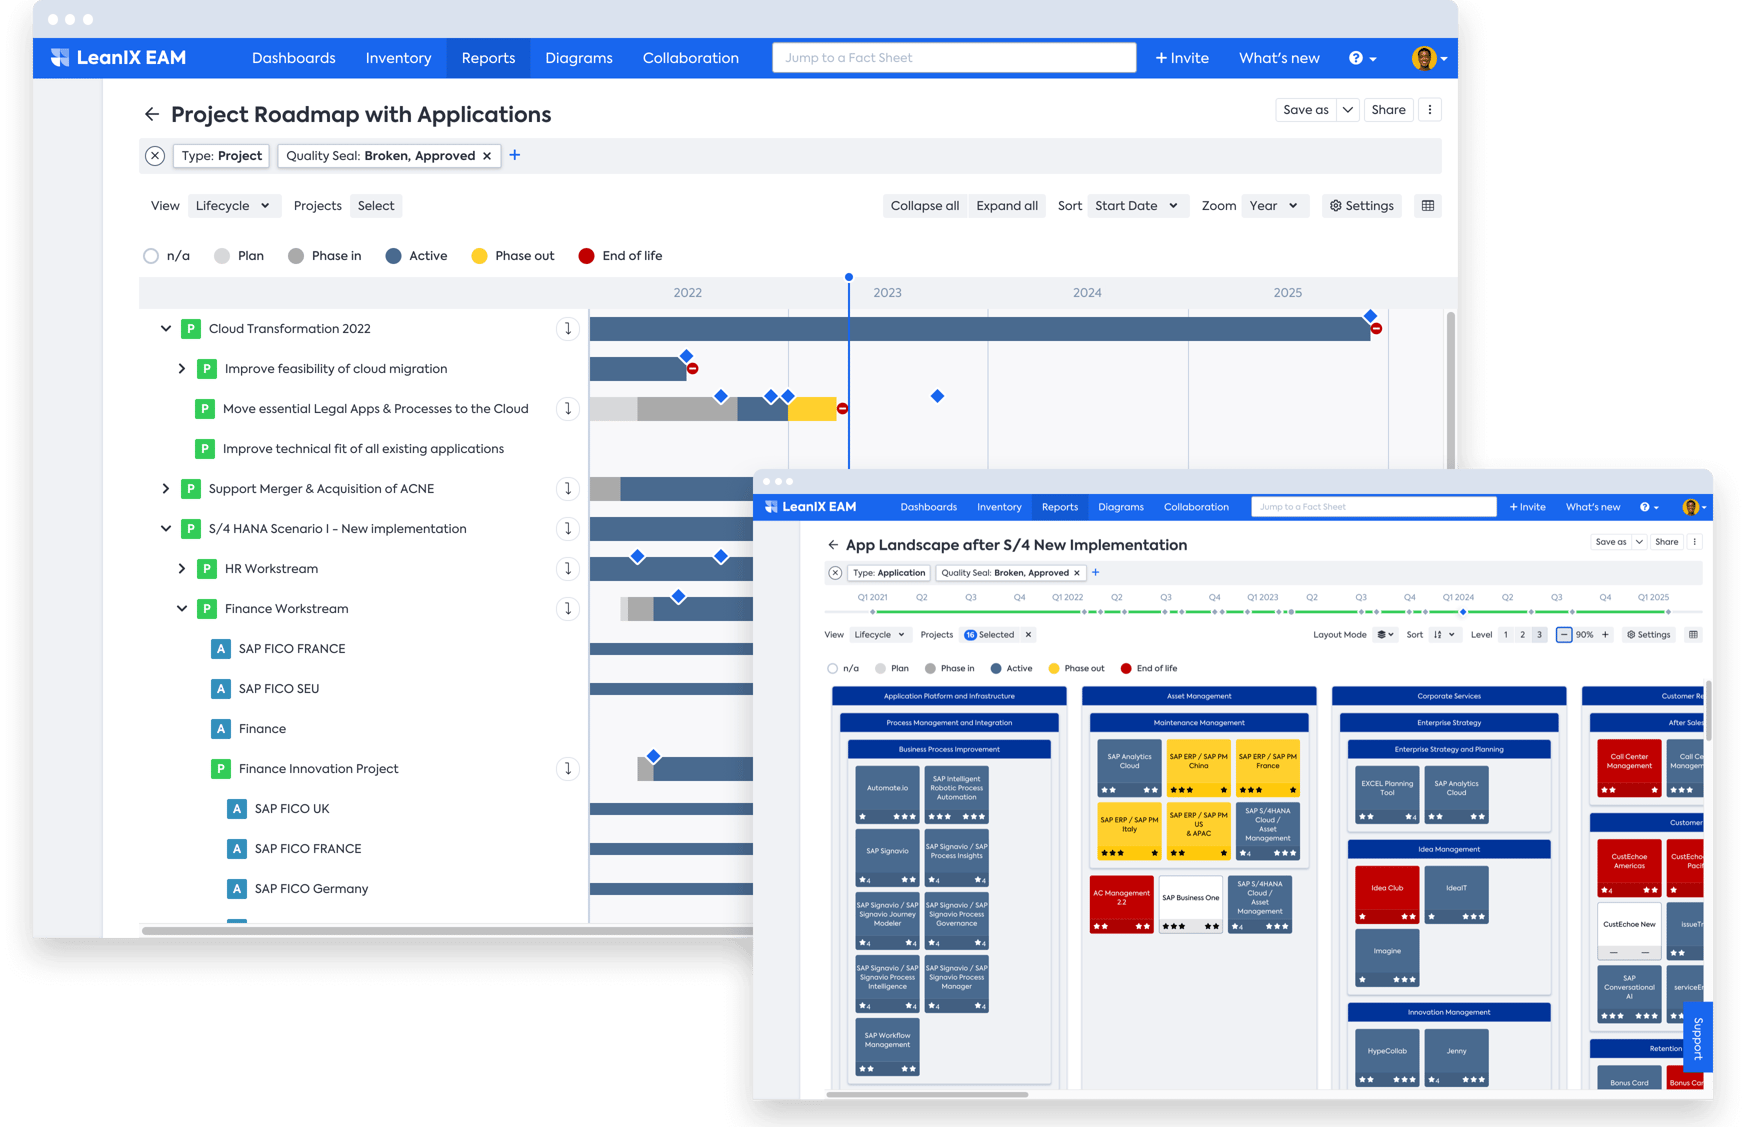This screenshot has width=1756, height=1127.
Task: Open the Collaboration section in the navbar
Action: 691,58
